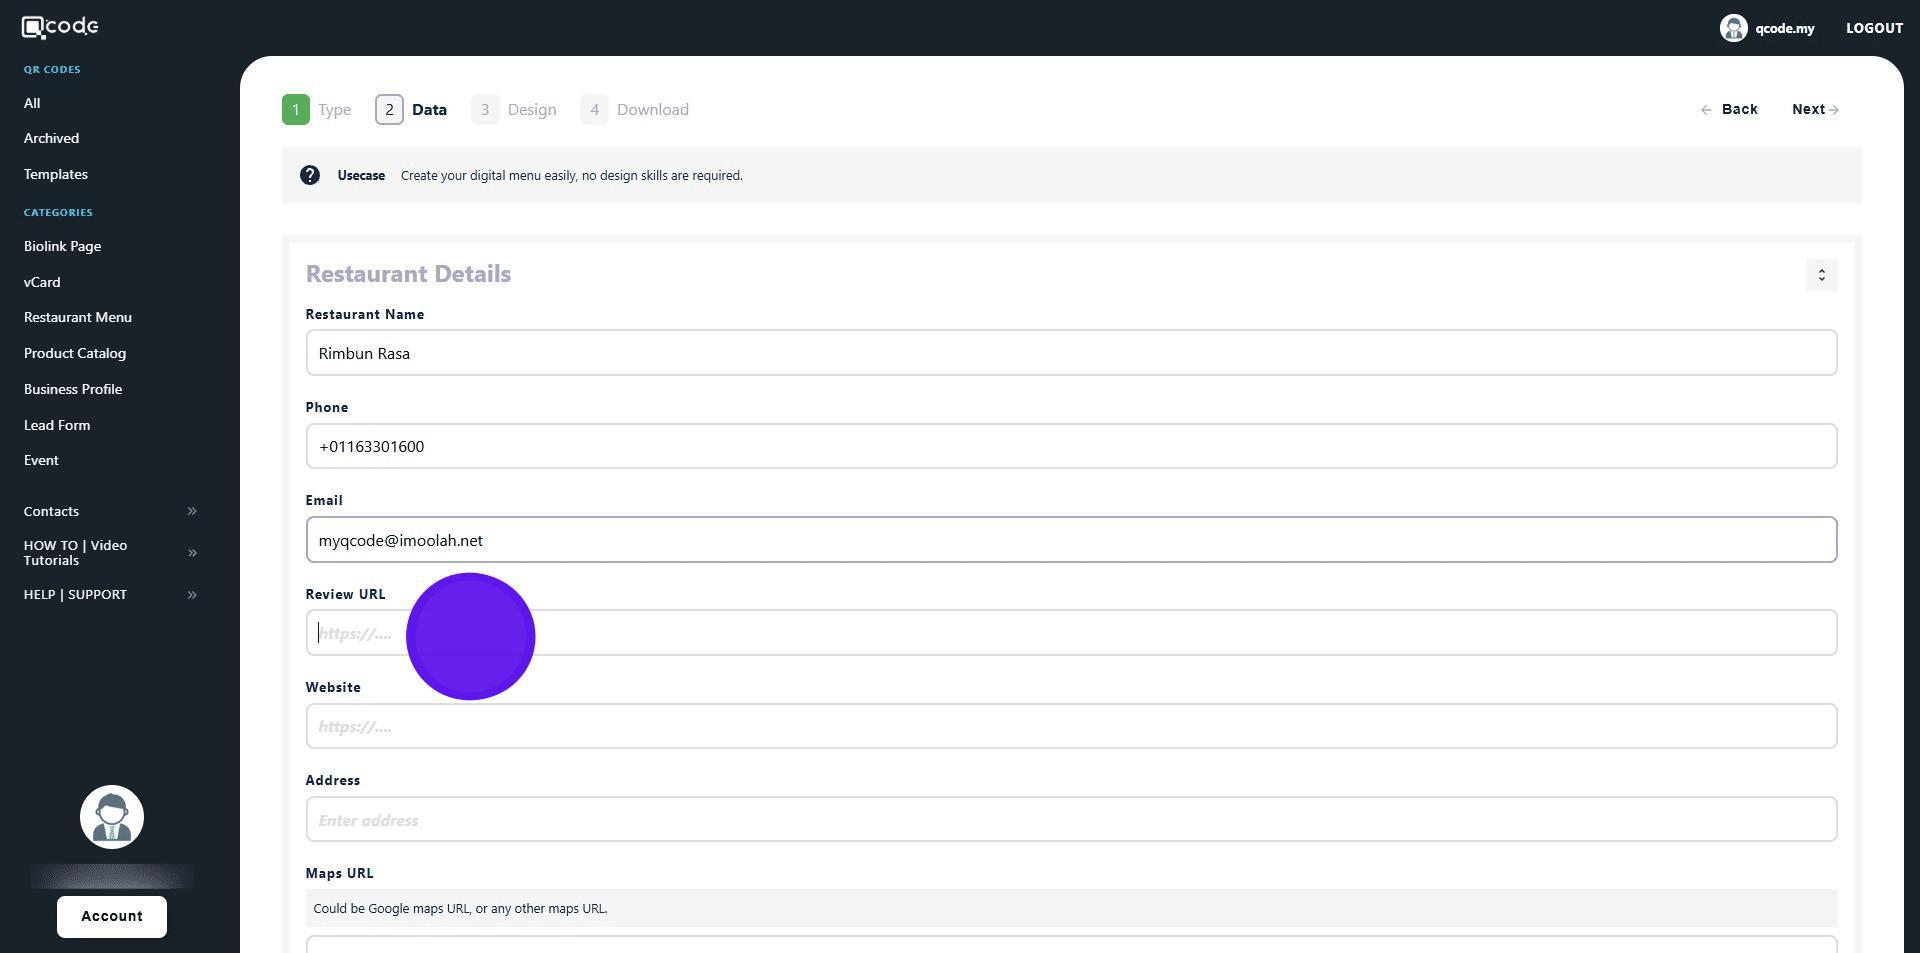Click into the Address field
Screen dimensions: 1920x953
[1070, 819]
